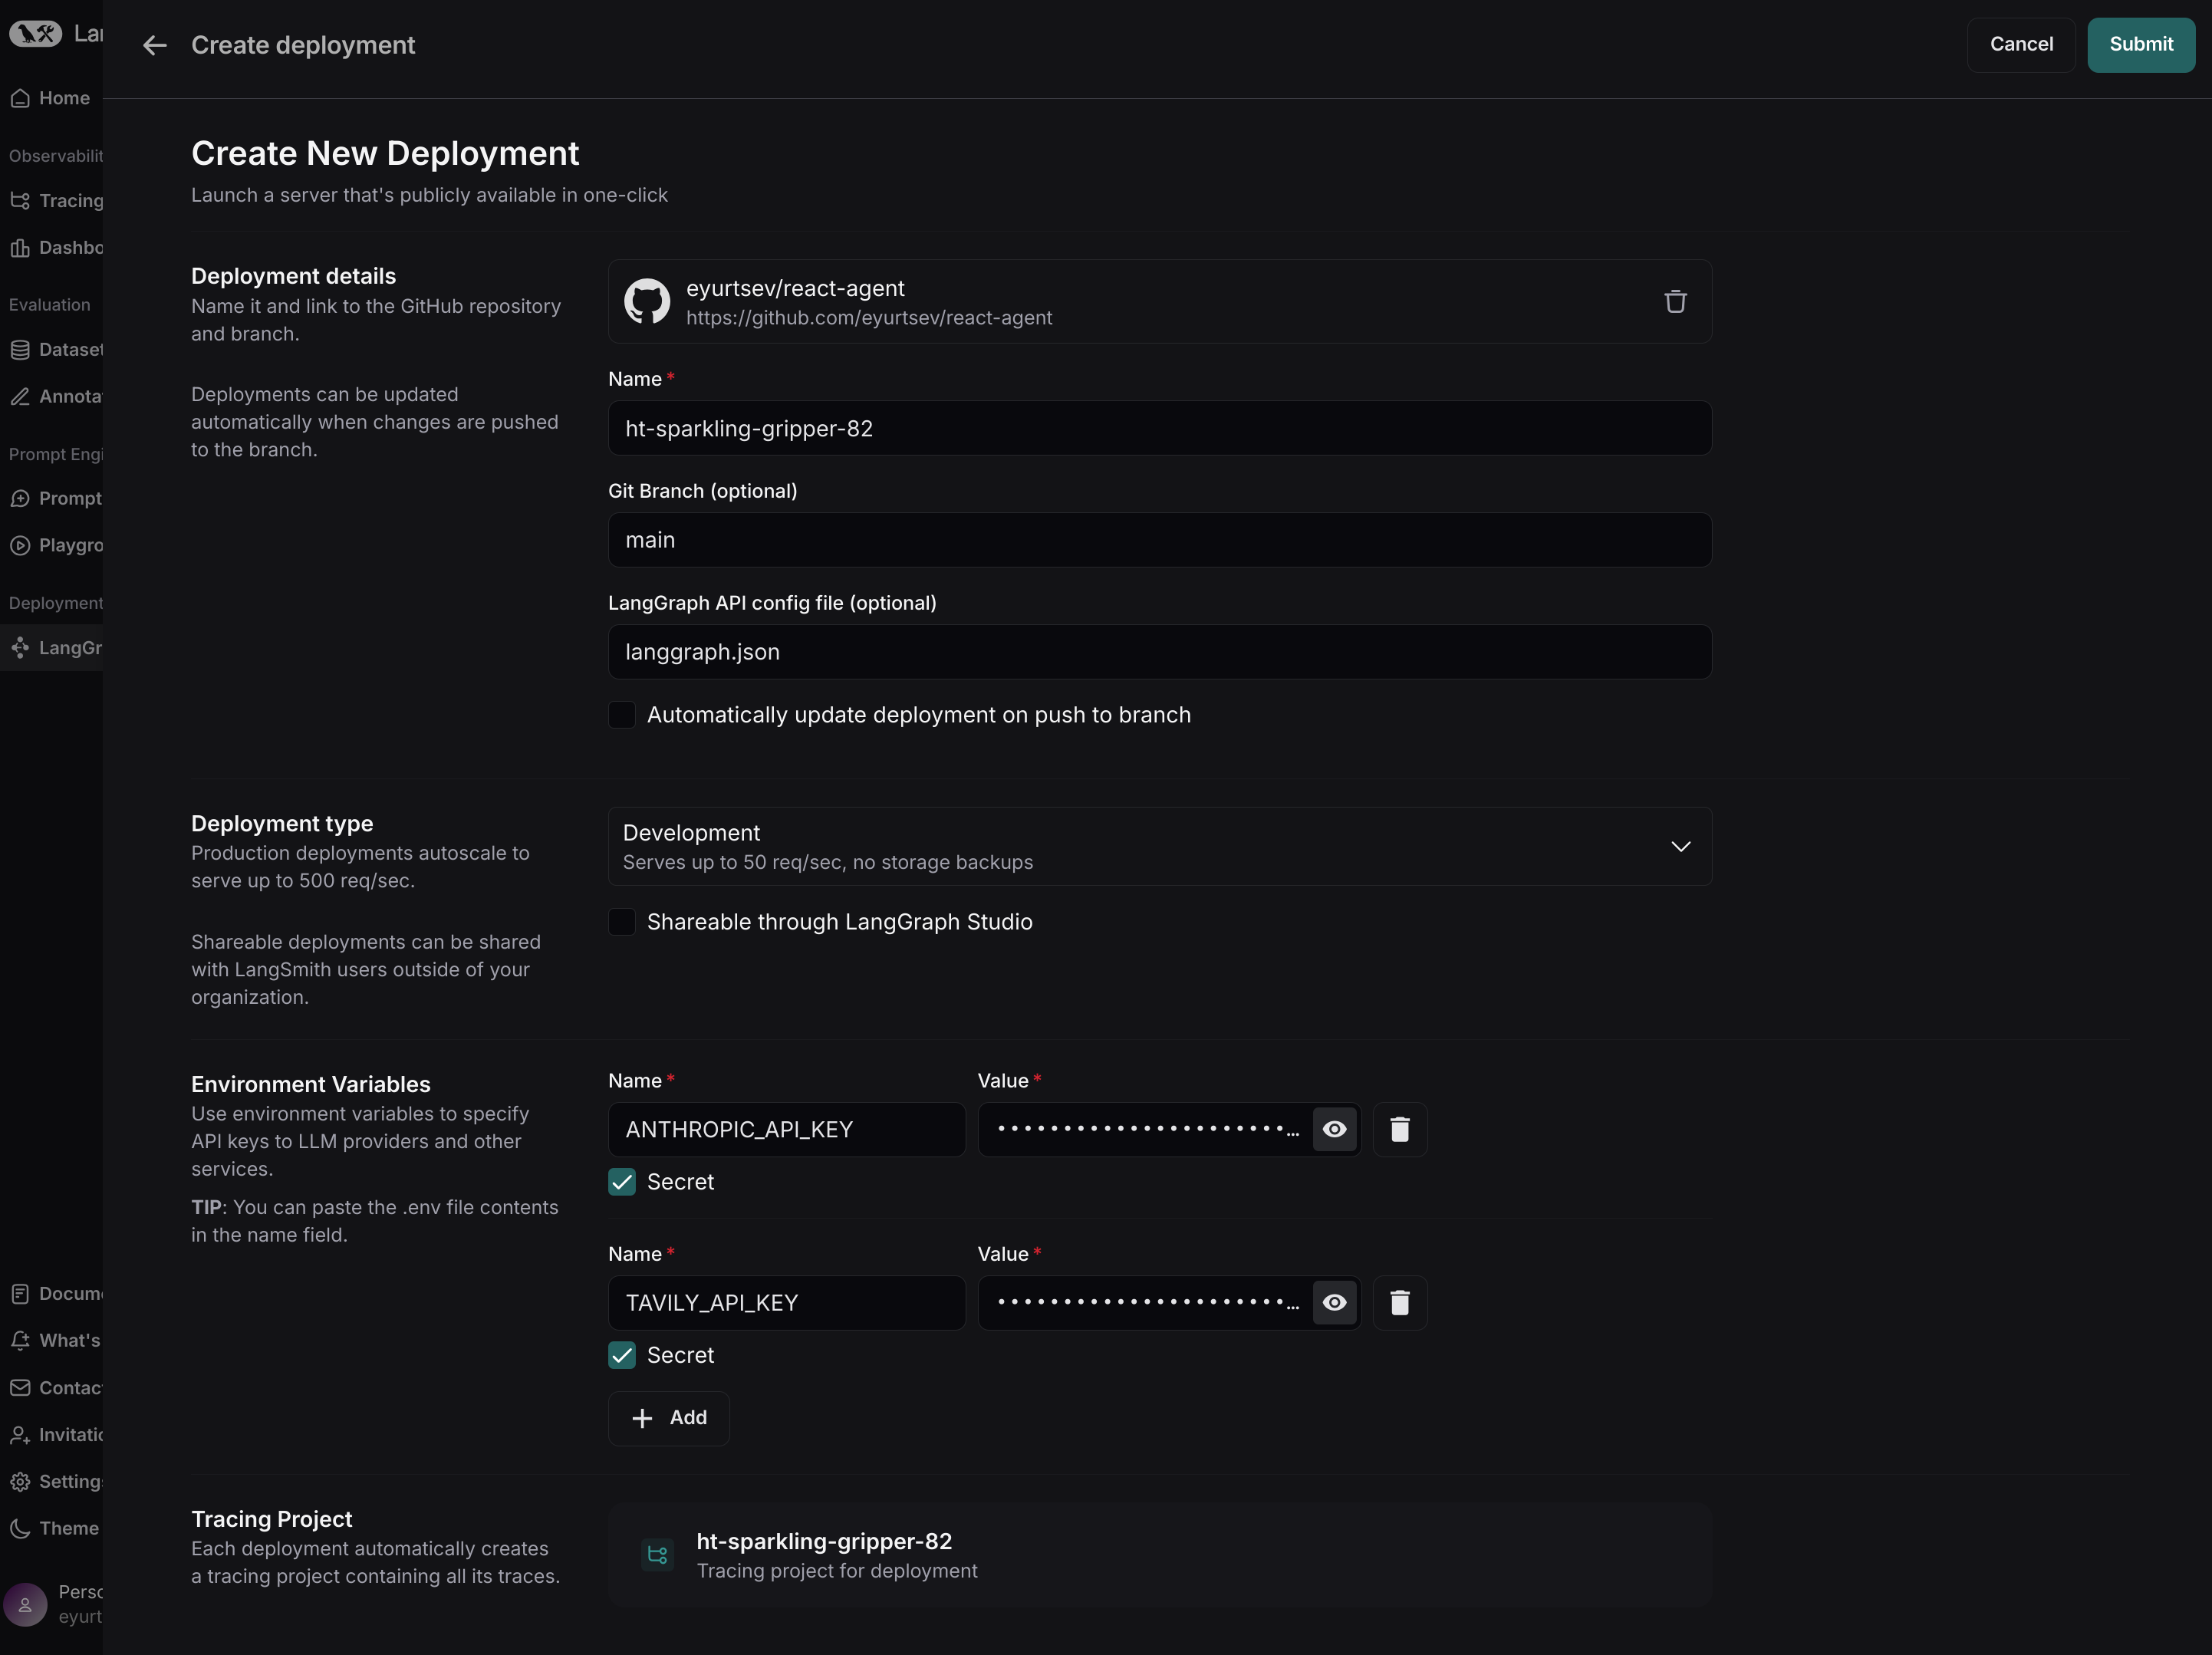Click the Invitations person icon

(20, 1435)
